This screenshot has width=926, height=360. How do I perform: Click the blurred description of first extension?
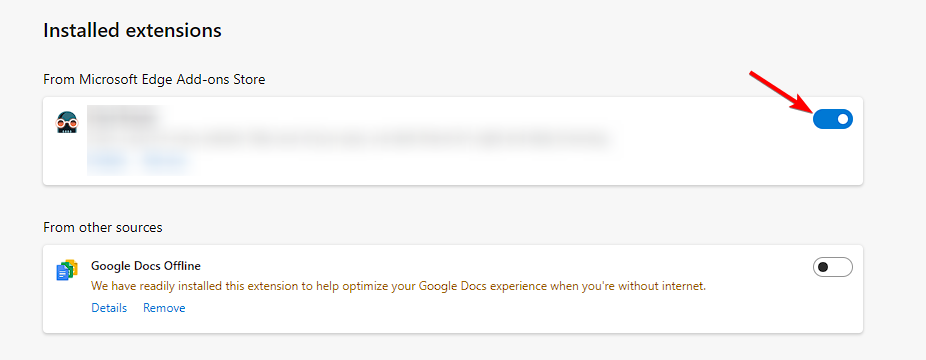(x=348, y=139)
